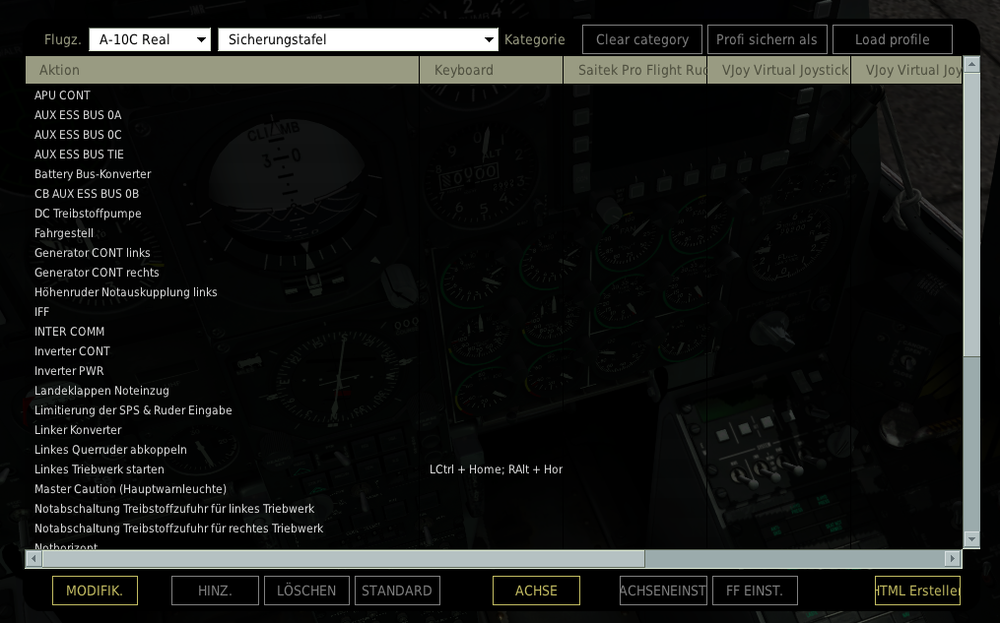Image resolution: width=1000 pixels, height=623 pixels.
Task: Select the AUX ESS BUS 0A row
Action: click(494, 115)
